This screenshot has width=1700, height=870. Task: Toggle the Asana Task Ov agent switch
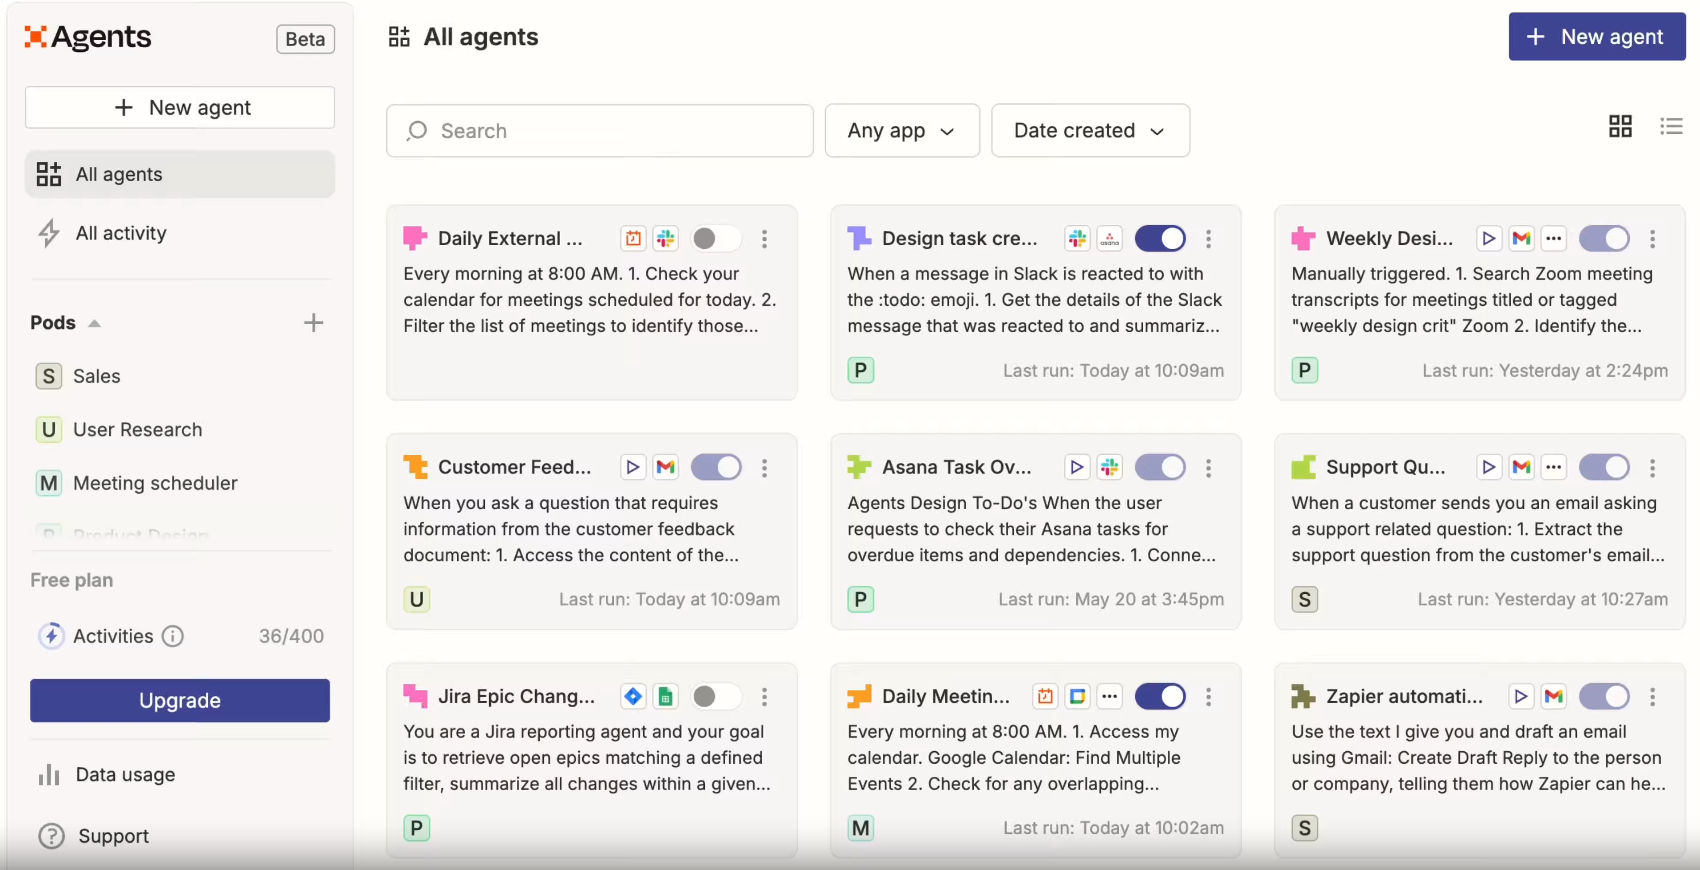click(x=1160, y=467)
